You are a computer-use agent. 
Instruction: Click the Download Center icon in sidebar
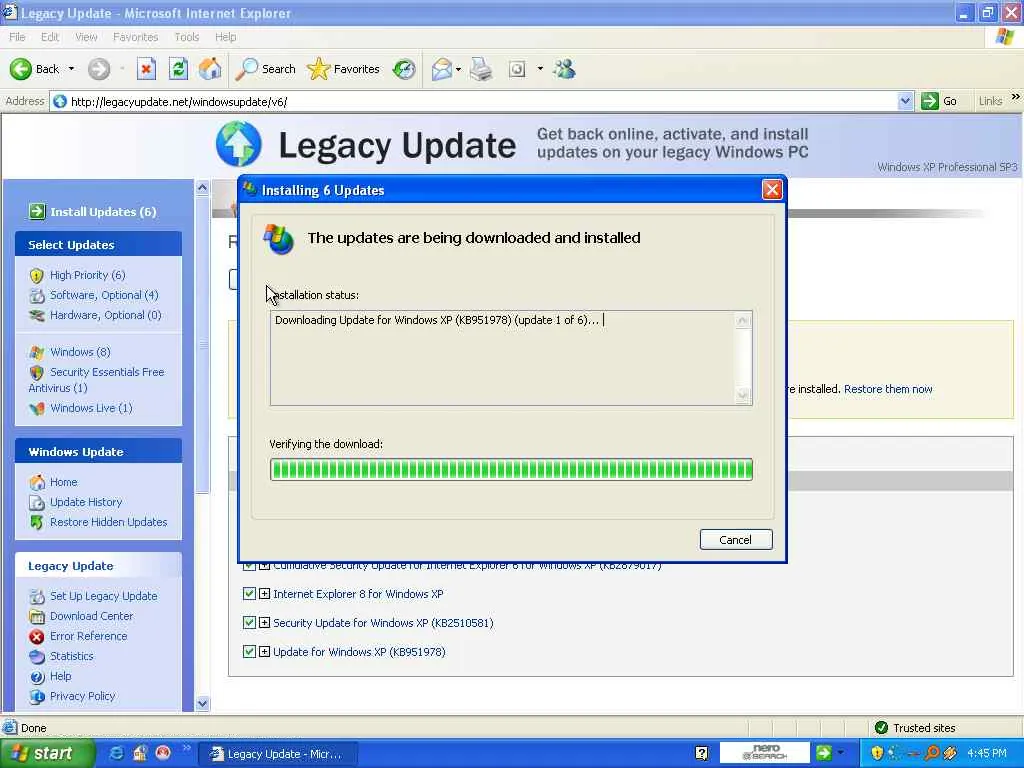point(37,616)
